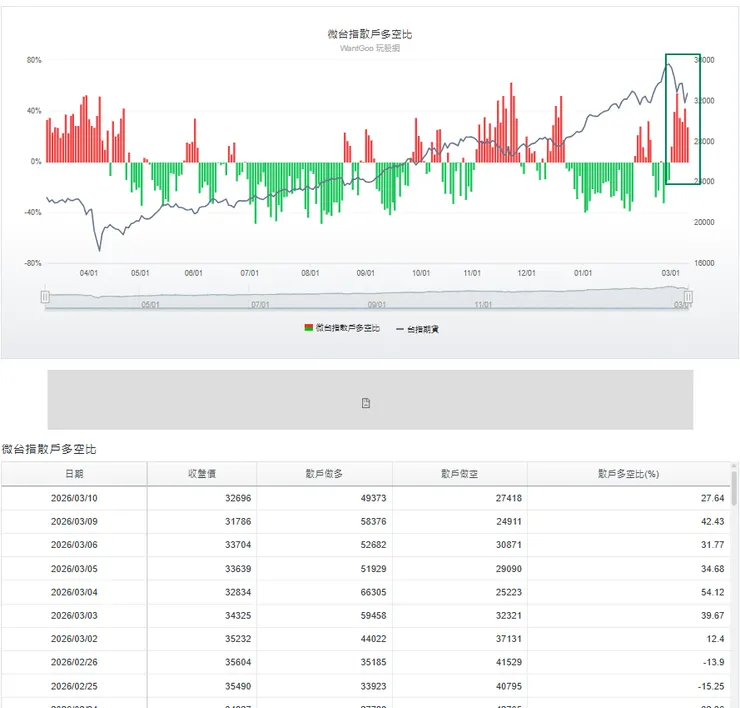Click ratio value 54.12
The width and height of the screenshot is (740, 708).
point(712,592)
